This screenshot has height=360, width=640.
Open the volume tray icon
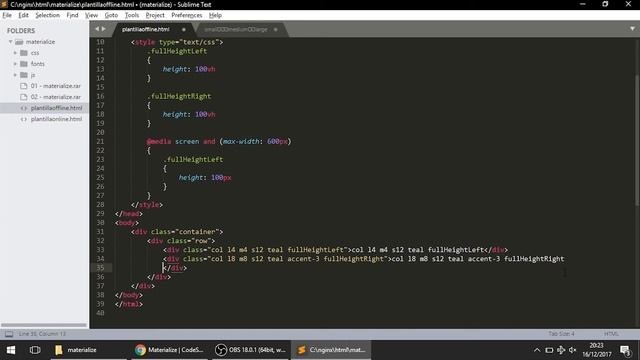(573, 350)
